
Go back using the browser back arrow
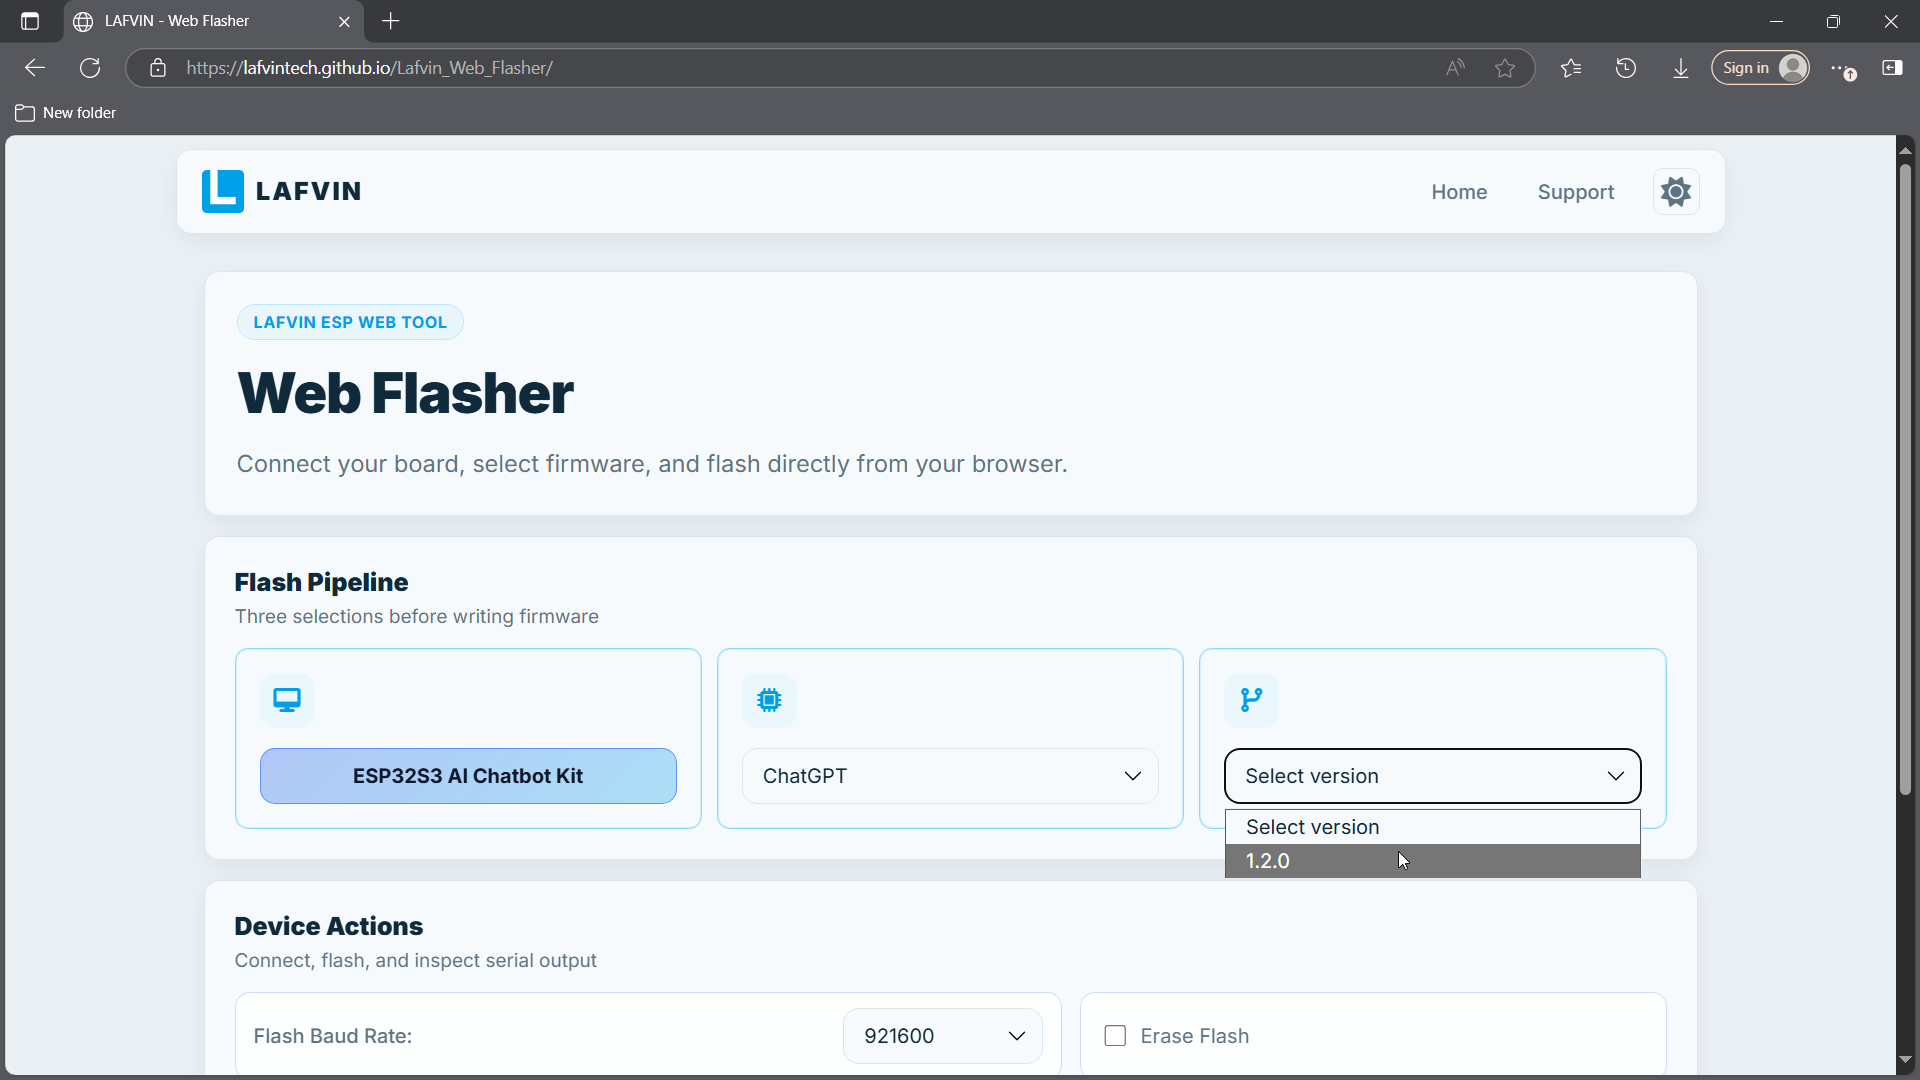click(35, 68)
